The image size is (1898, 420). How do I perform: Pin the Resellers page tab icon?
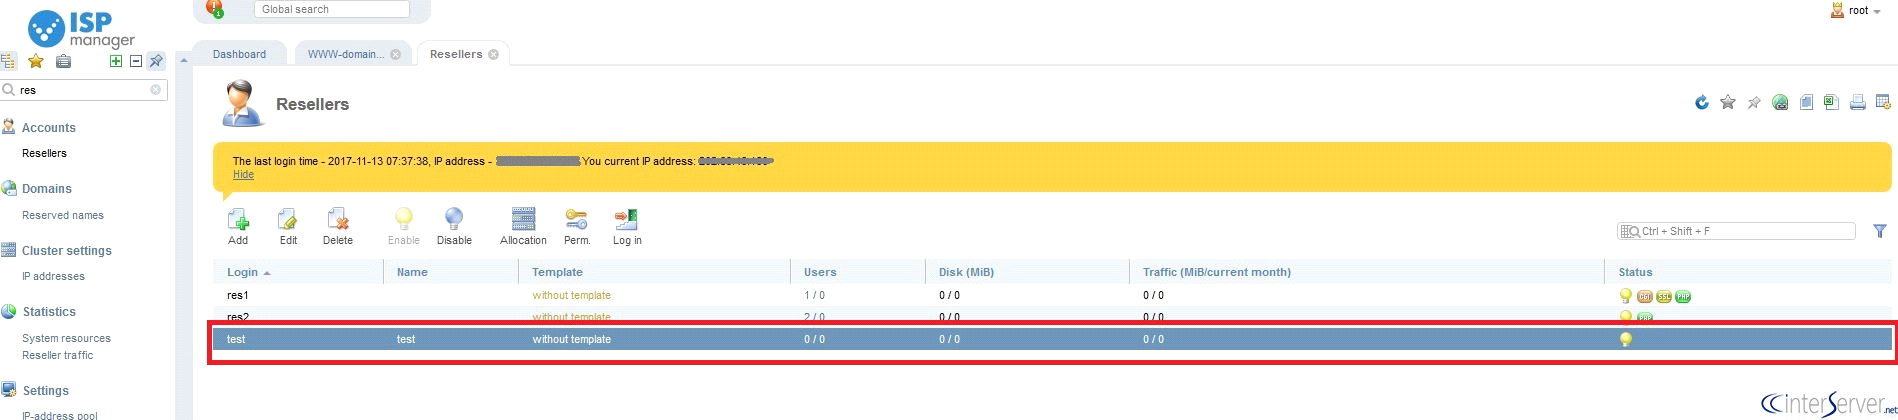1754,102
